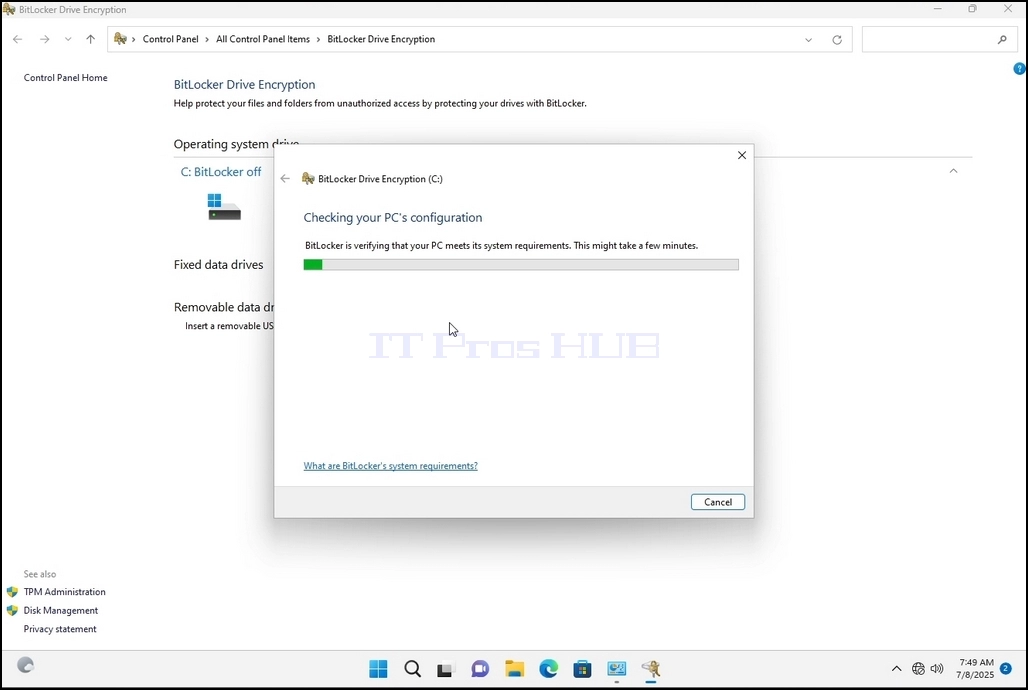Go up one level to All Control Panel Items
This screenshot has height=690, width=1028.
(x=90, y=39)
